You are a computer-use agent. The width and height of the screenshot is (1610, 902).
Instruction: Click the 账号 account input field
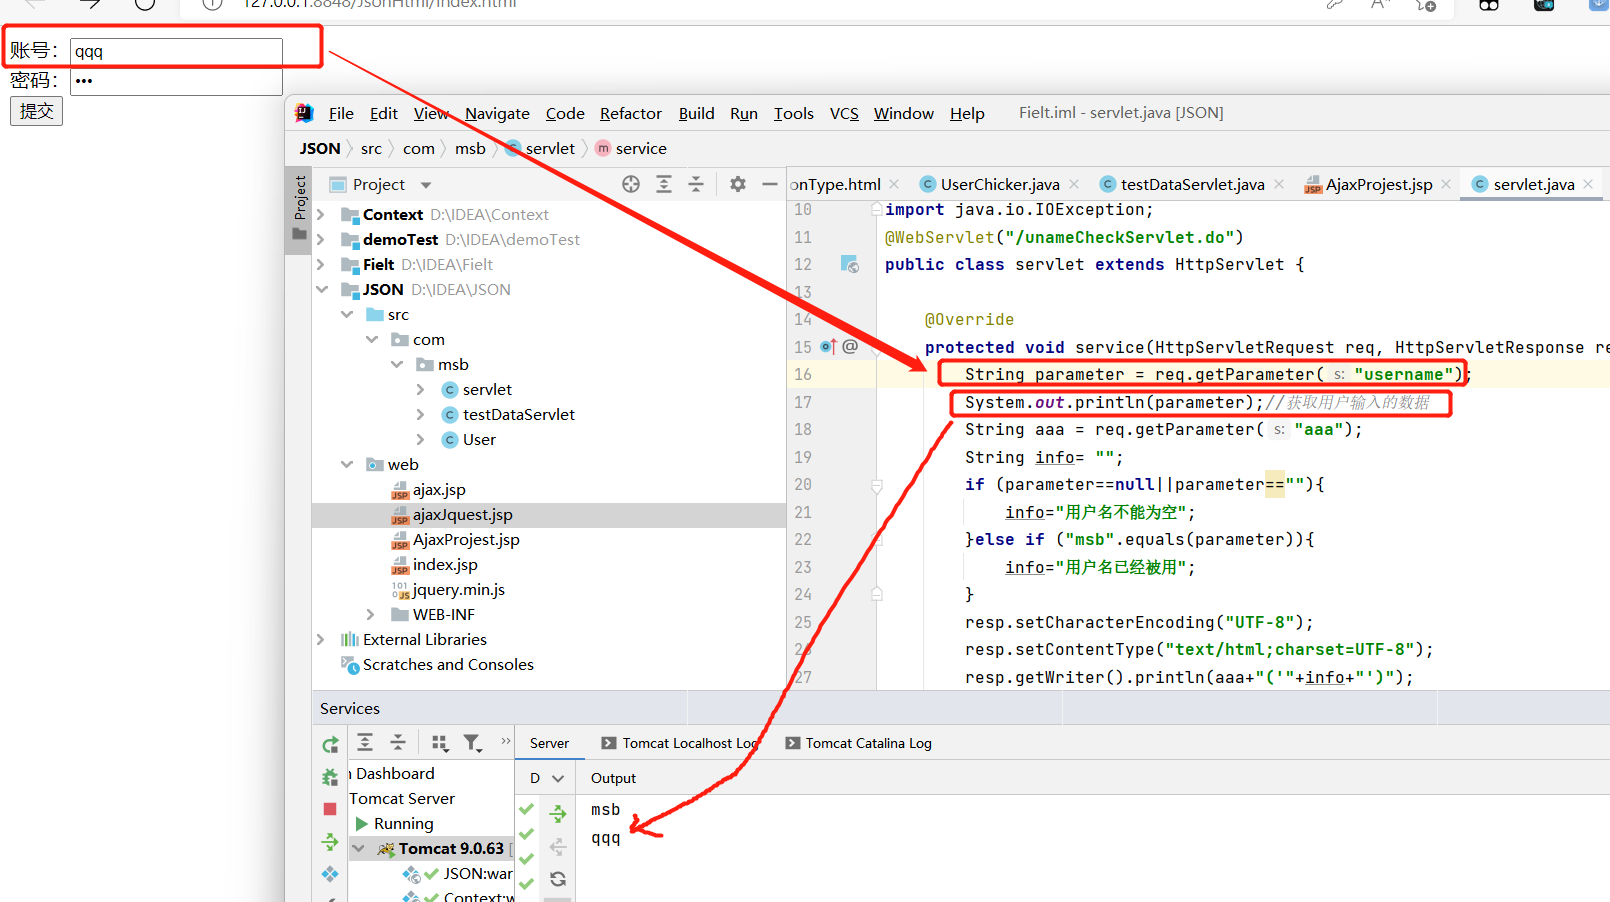pos(176,52)
